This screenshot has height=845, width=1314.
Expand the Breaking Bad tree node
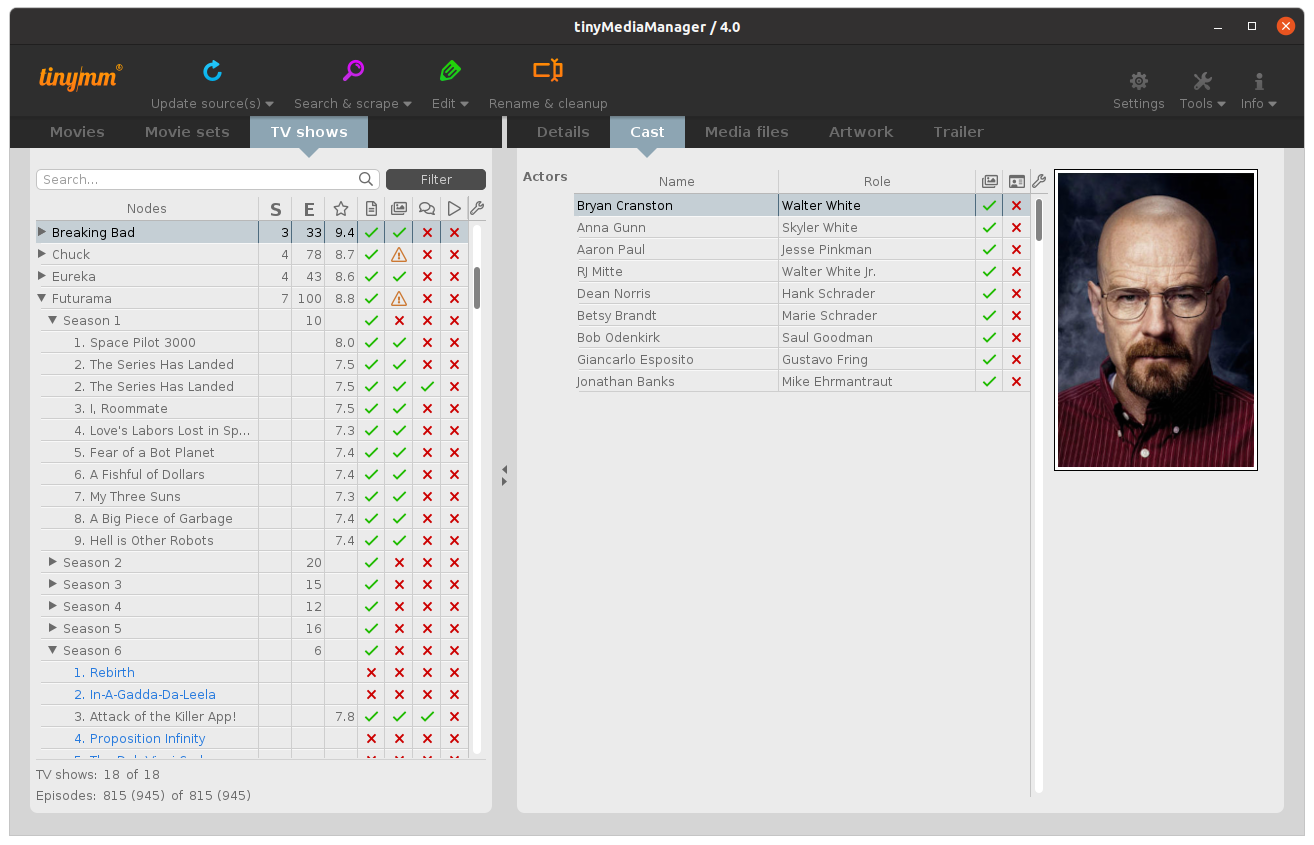click(42, 232)
